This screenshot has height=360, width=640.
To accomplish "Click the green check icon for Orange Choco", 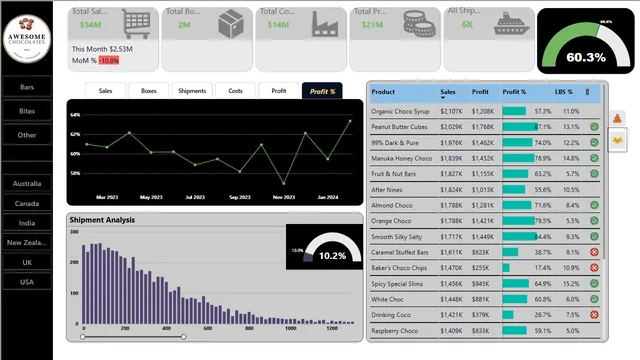I will point(594,220).
